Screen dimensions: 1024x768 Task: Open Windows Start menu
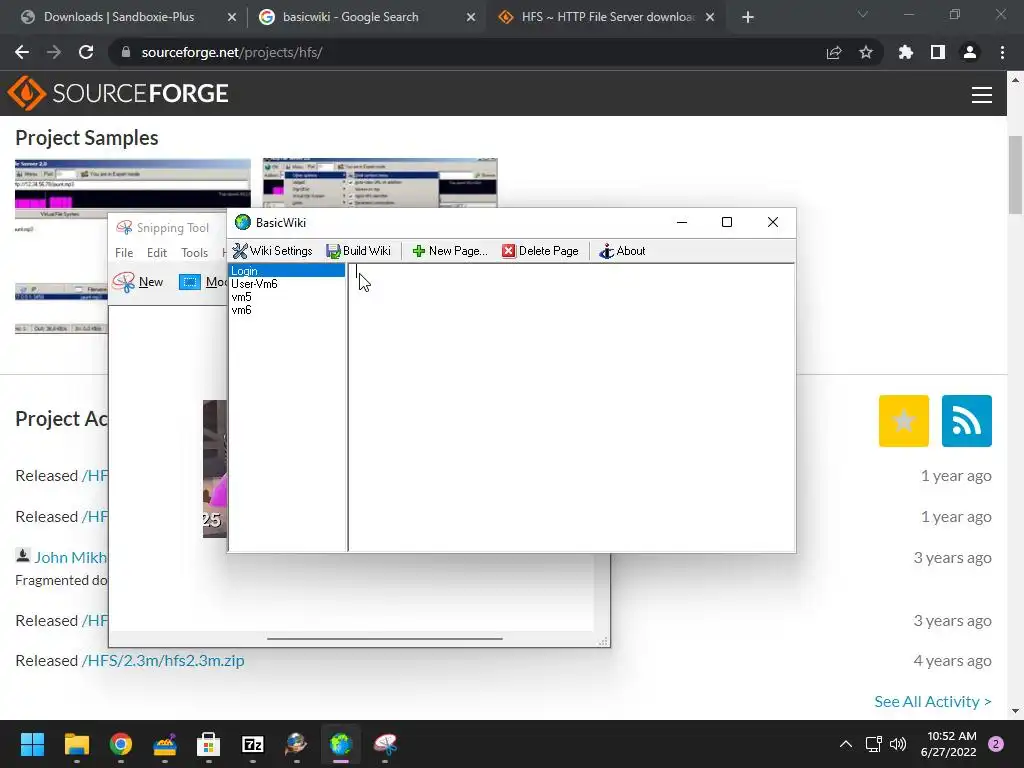tap(32, 744)
